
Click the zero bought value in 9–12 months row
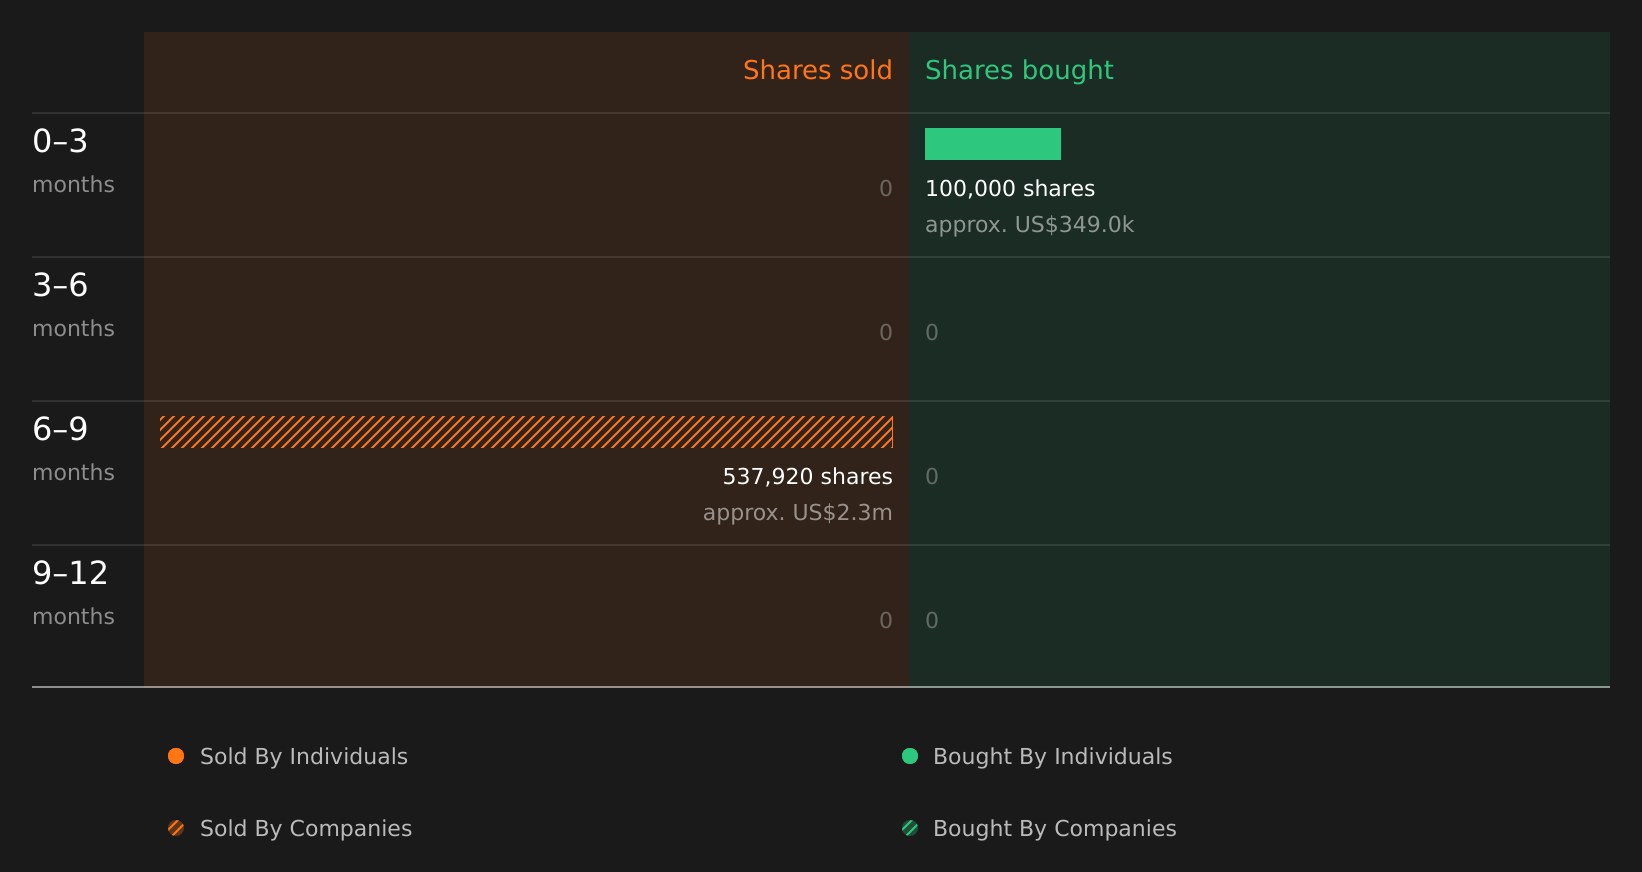[x=932, y=621]
